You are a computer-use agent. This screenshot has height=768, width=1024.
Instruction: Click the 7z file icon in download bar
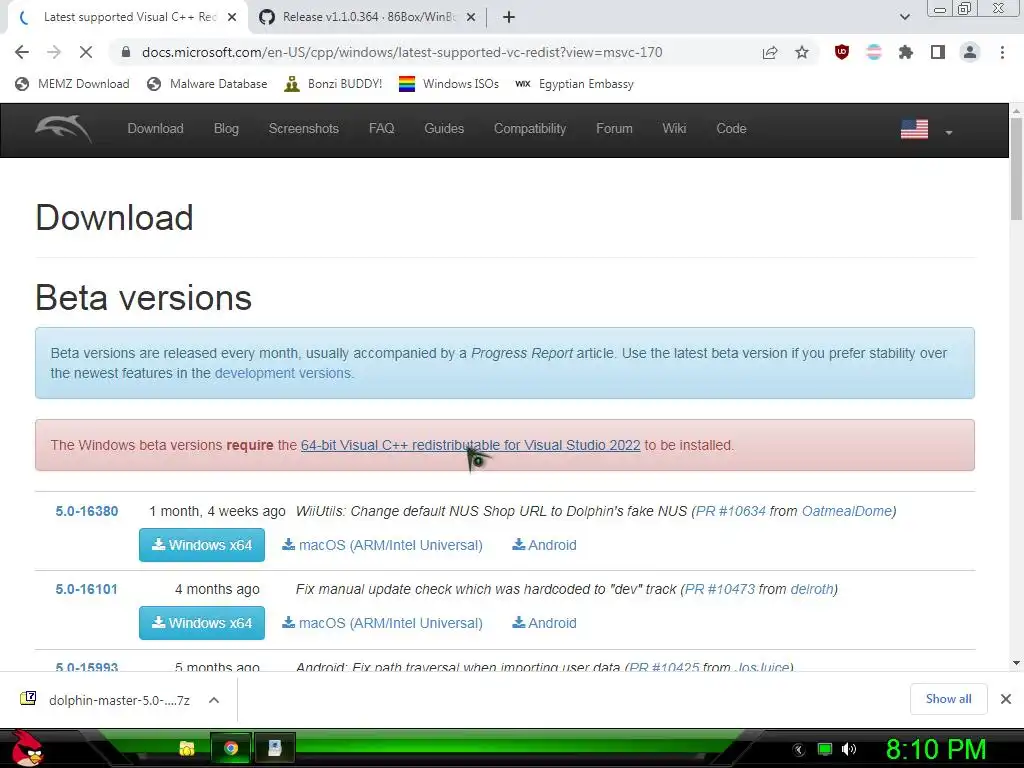tap(28, 699)
